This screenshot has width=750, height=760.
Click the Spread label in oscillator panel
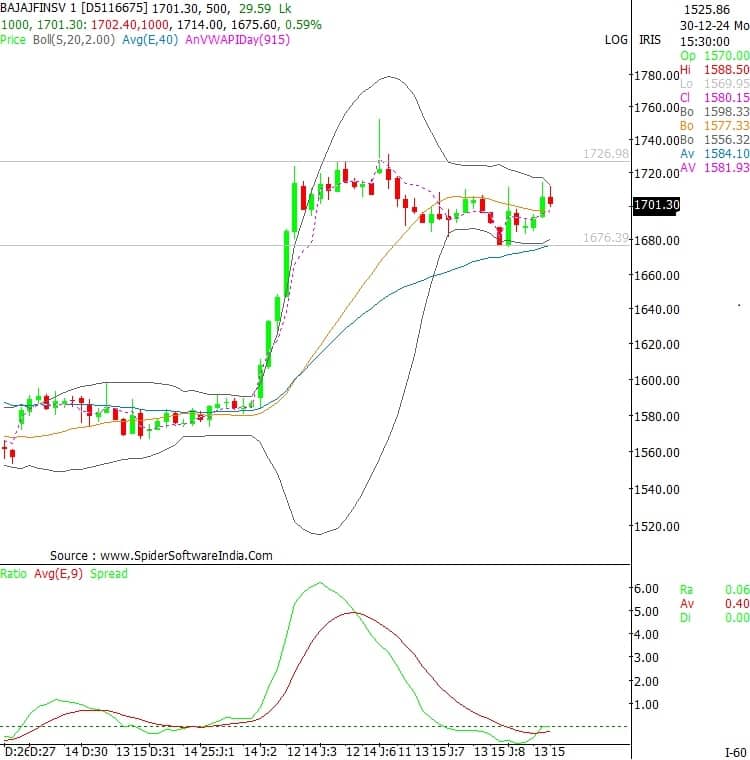pyautogui.click(x=110, y=574)
